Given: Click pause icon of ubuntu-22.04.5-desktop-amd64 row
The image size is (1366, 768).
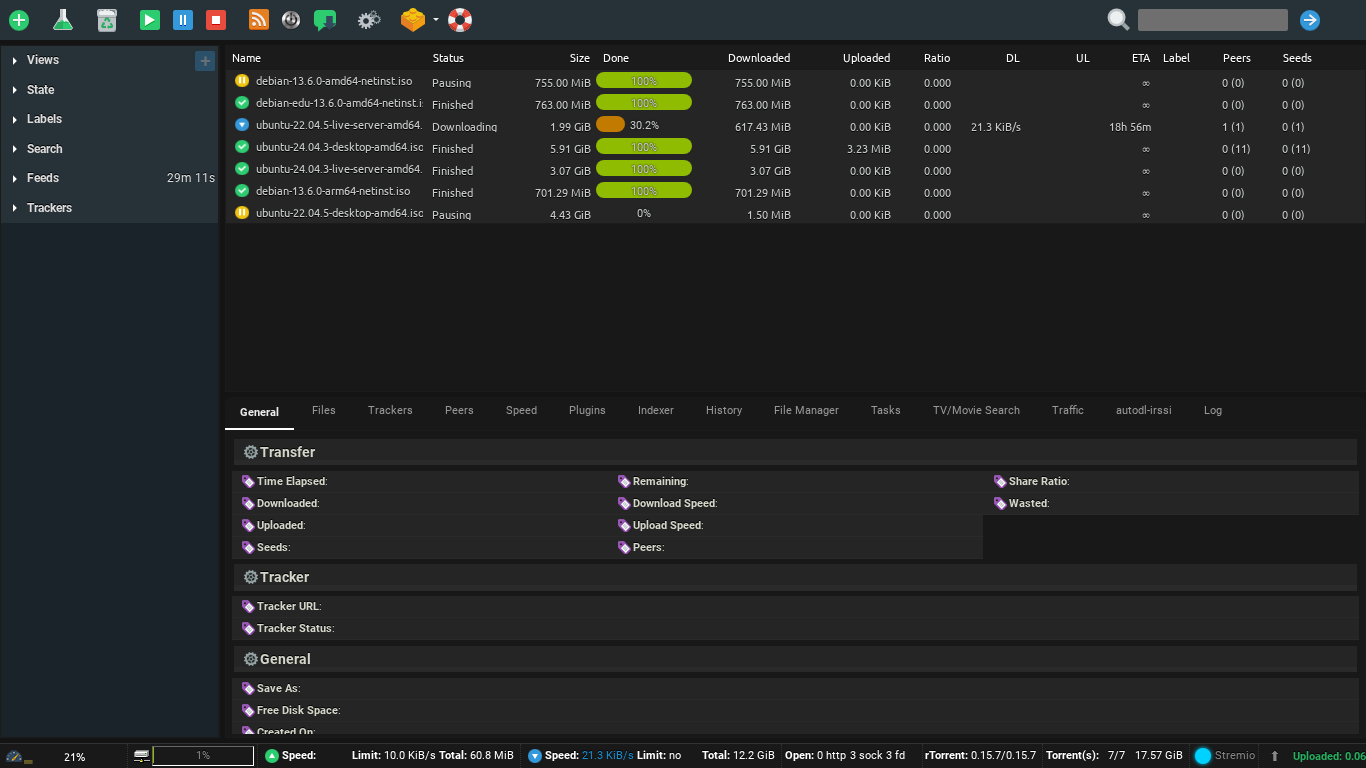Looking at the screenshot, I should [x=242, y=213].
